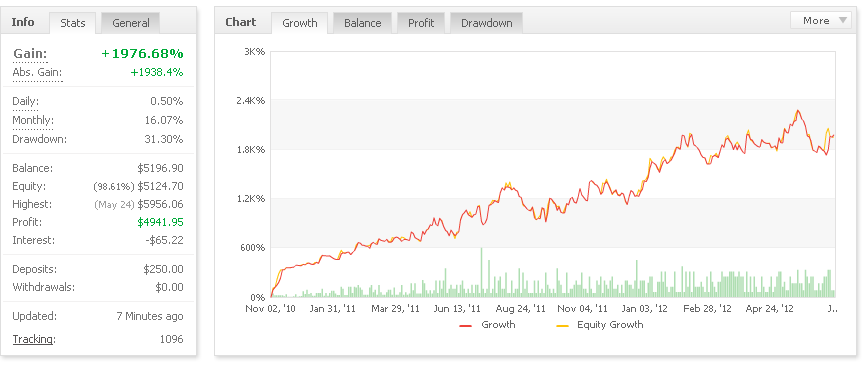Click the Daily stat label

click(26, 102)
